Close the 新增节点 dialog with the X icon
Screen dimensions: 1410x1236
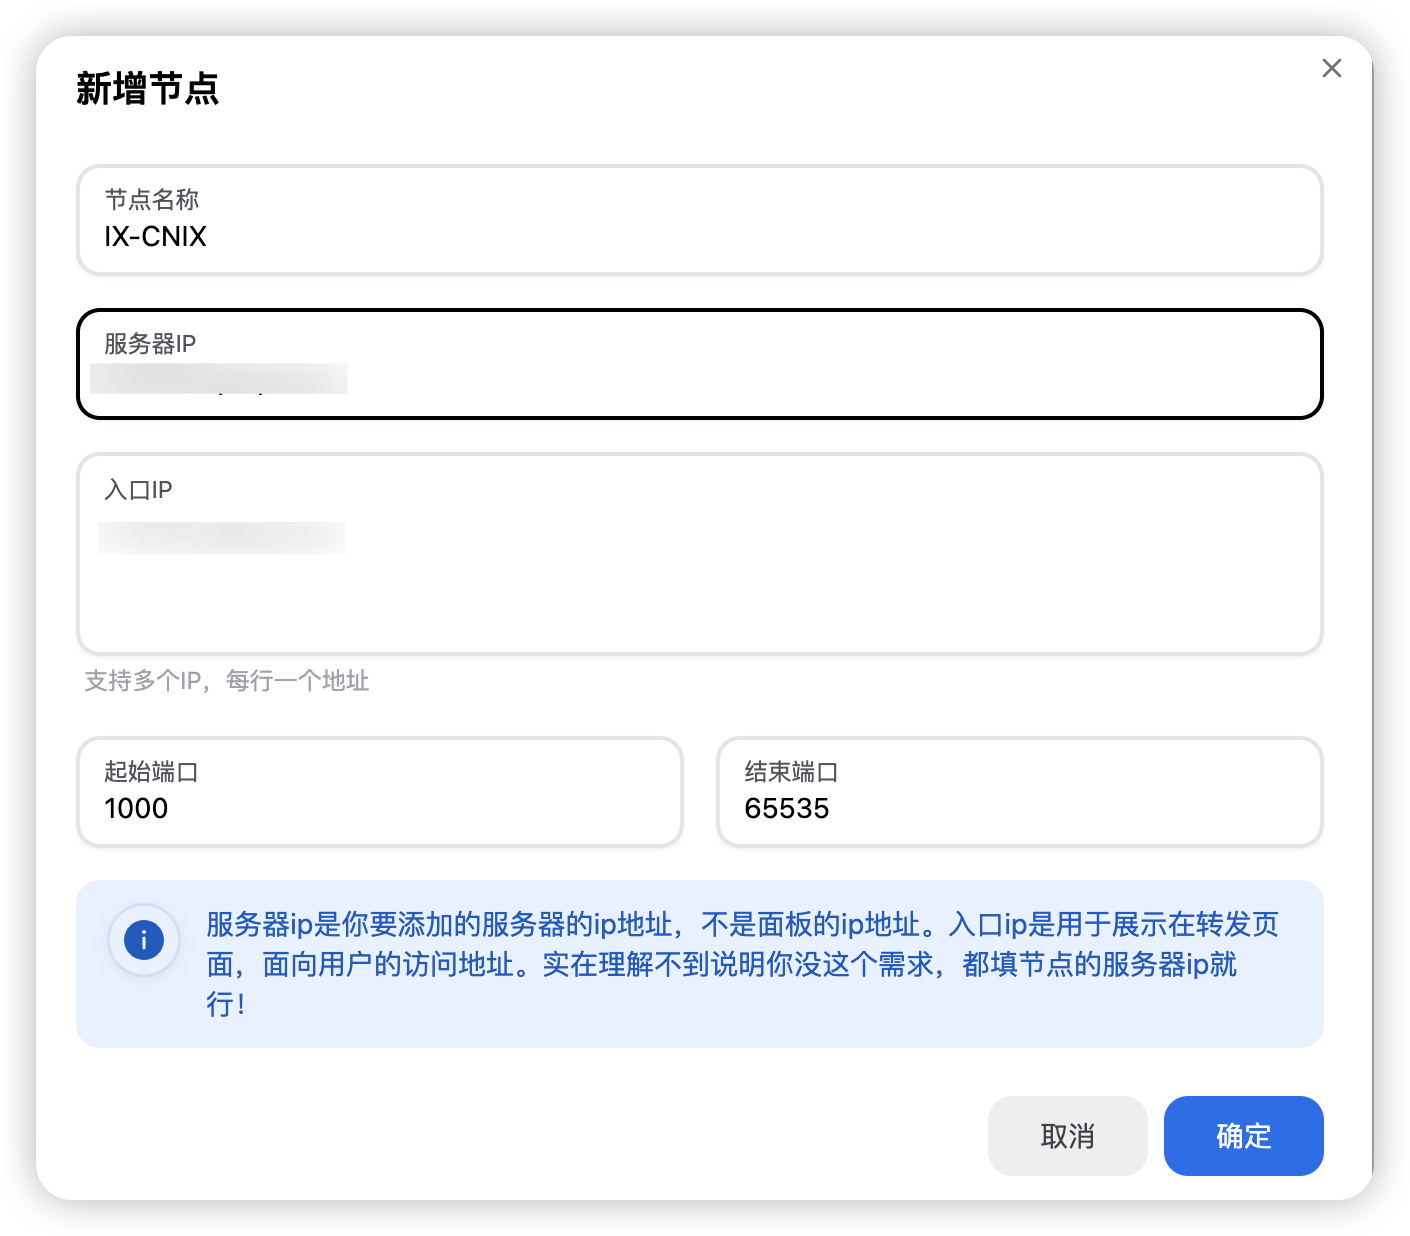point(1331,68)
